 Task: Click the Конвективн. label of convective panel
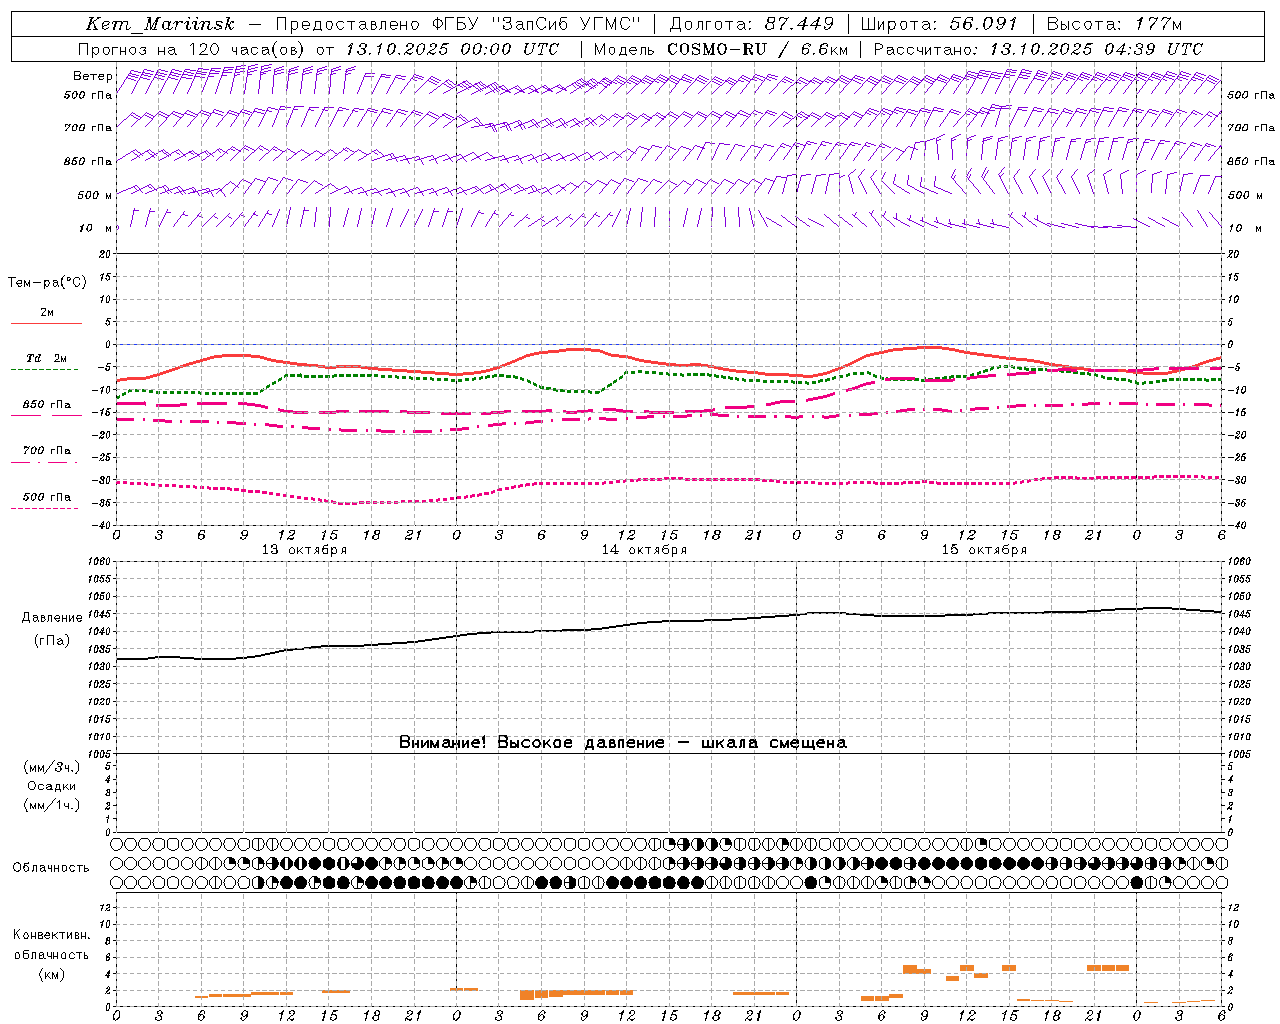click(52, 935)
